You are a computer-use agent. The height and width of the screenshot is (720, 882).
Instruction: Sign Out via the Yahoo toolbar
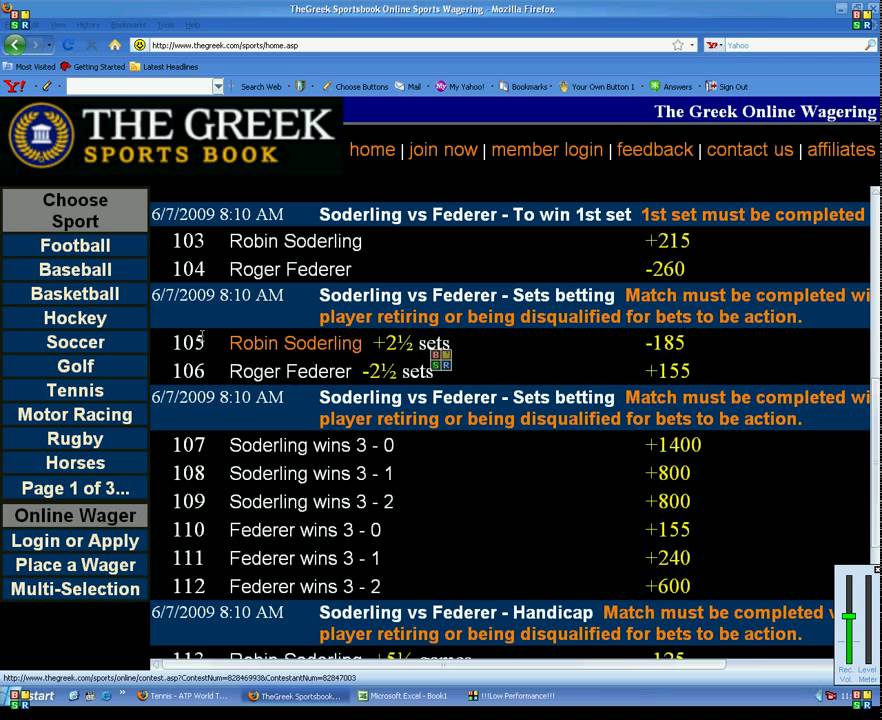tap(727, 87)
